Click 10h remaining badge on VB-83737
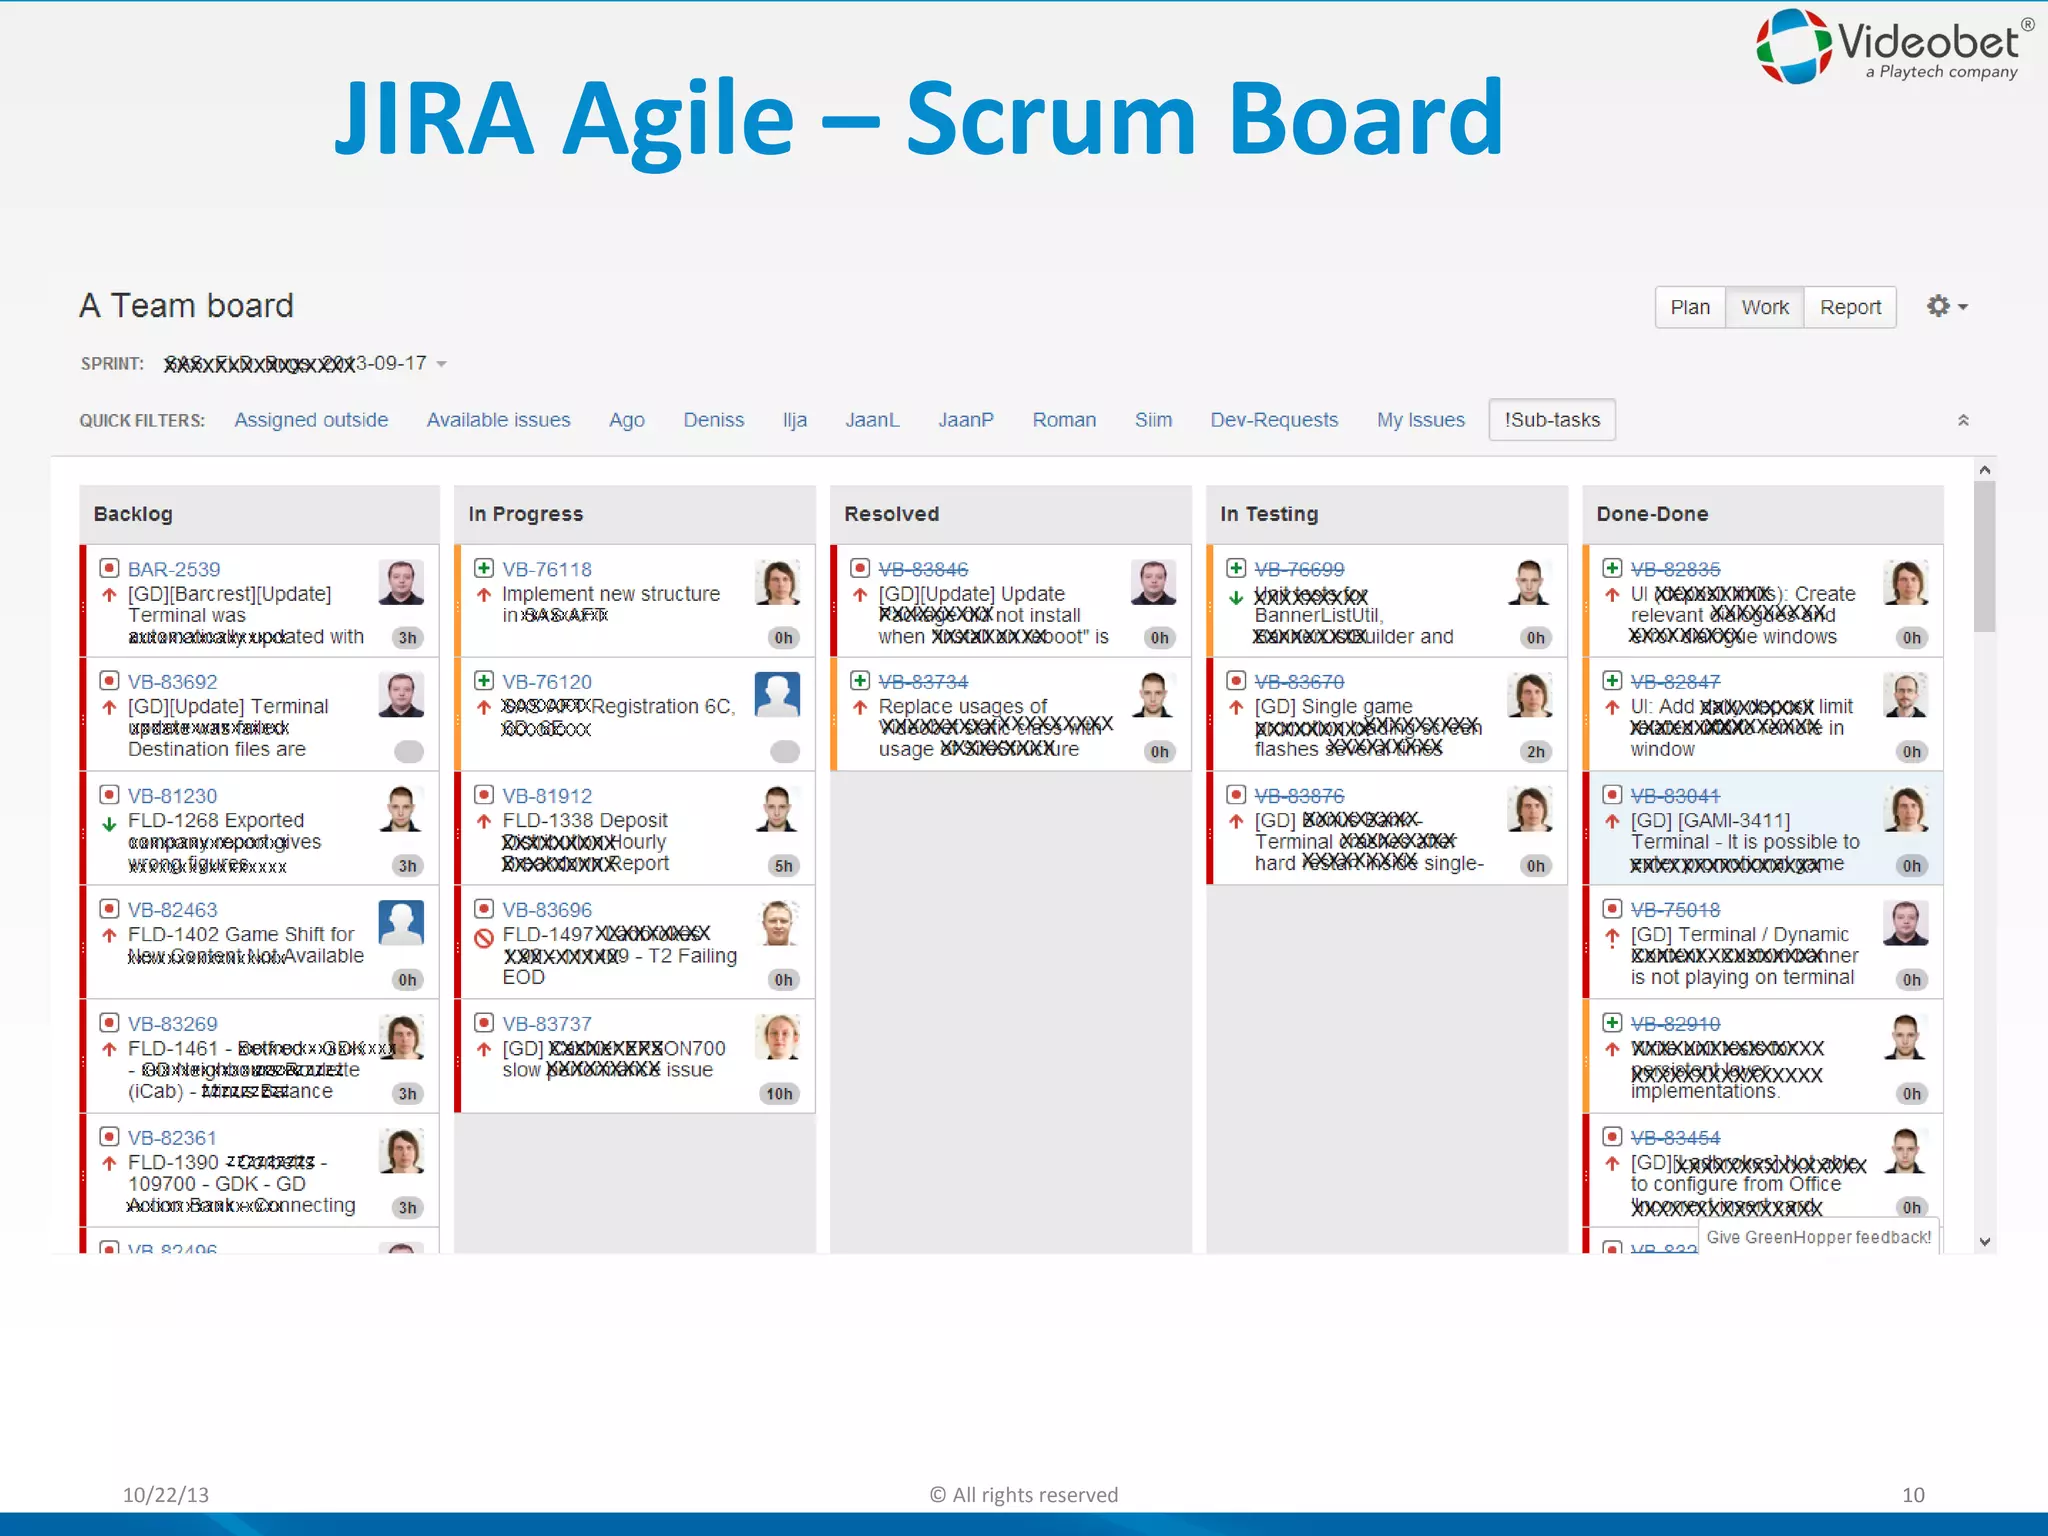Viewport: 2048px width, 1536px height. click(x=780, y=1094)
